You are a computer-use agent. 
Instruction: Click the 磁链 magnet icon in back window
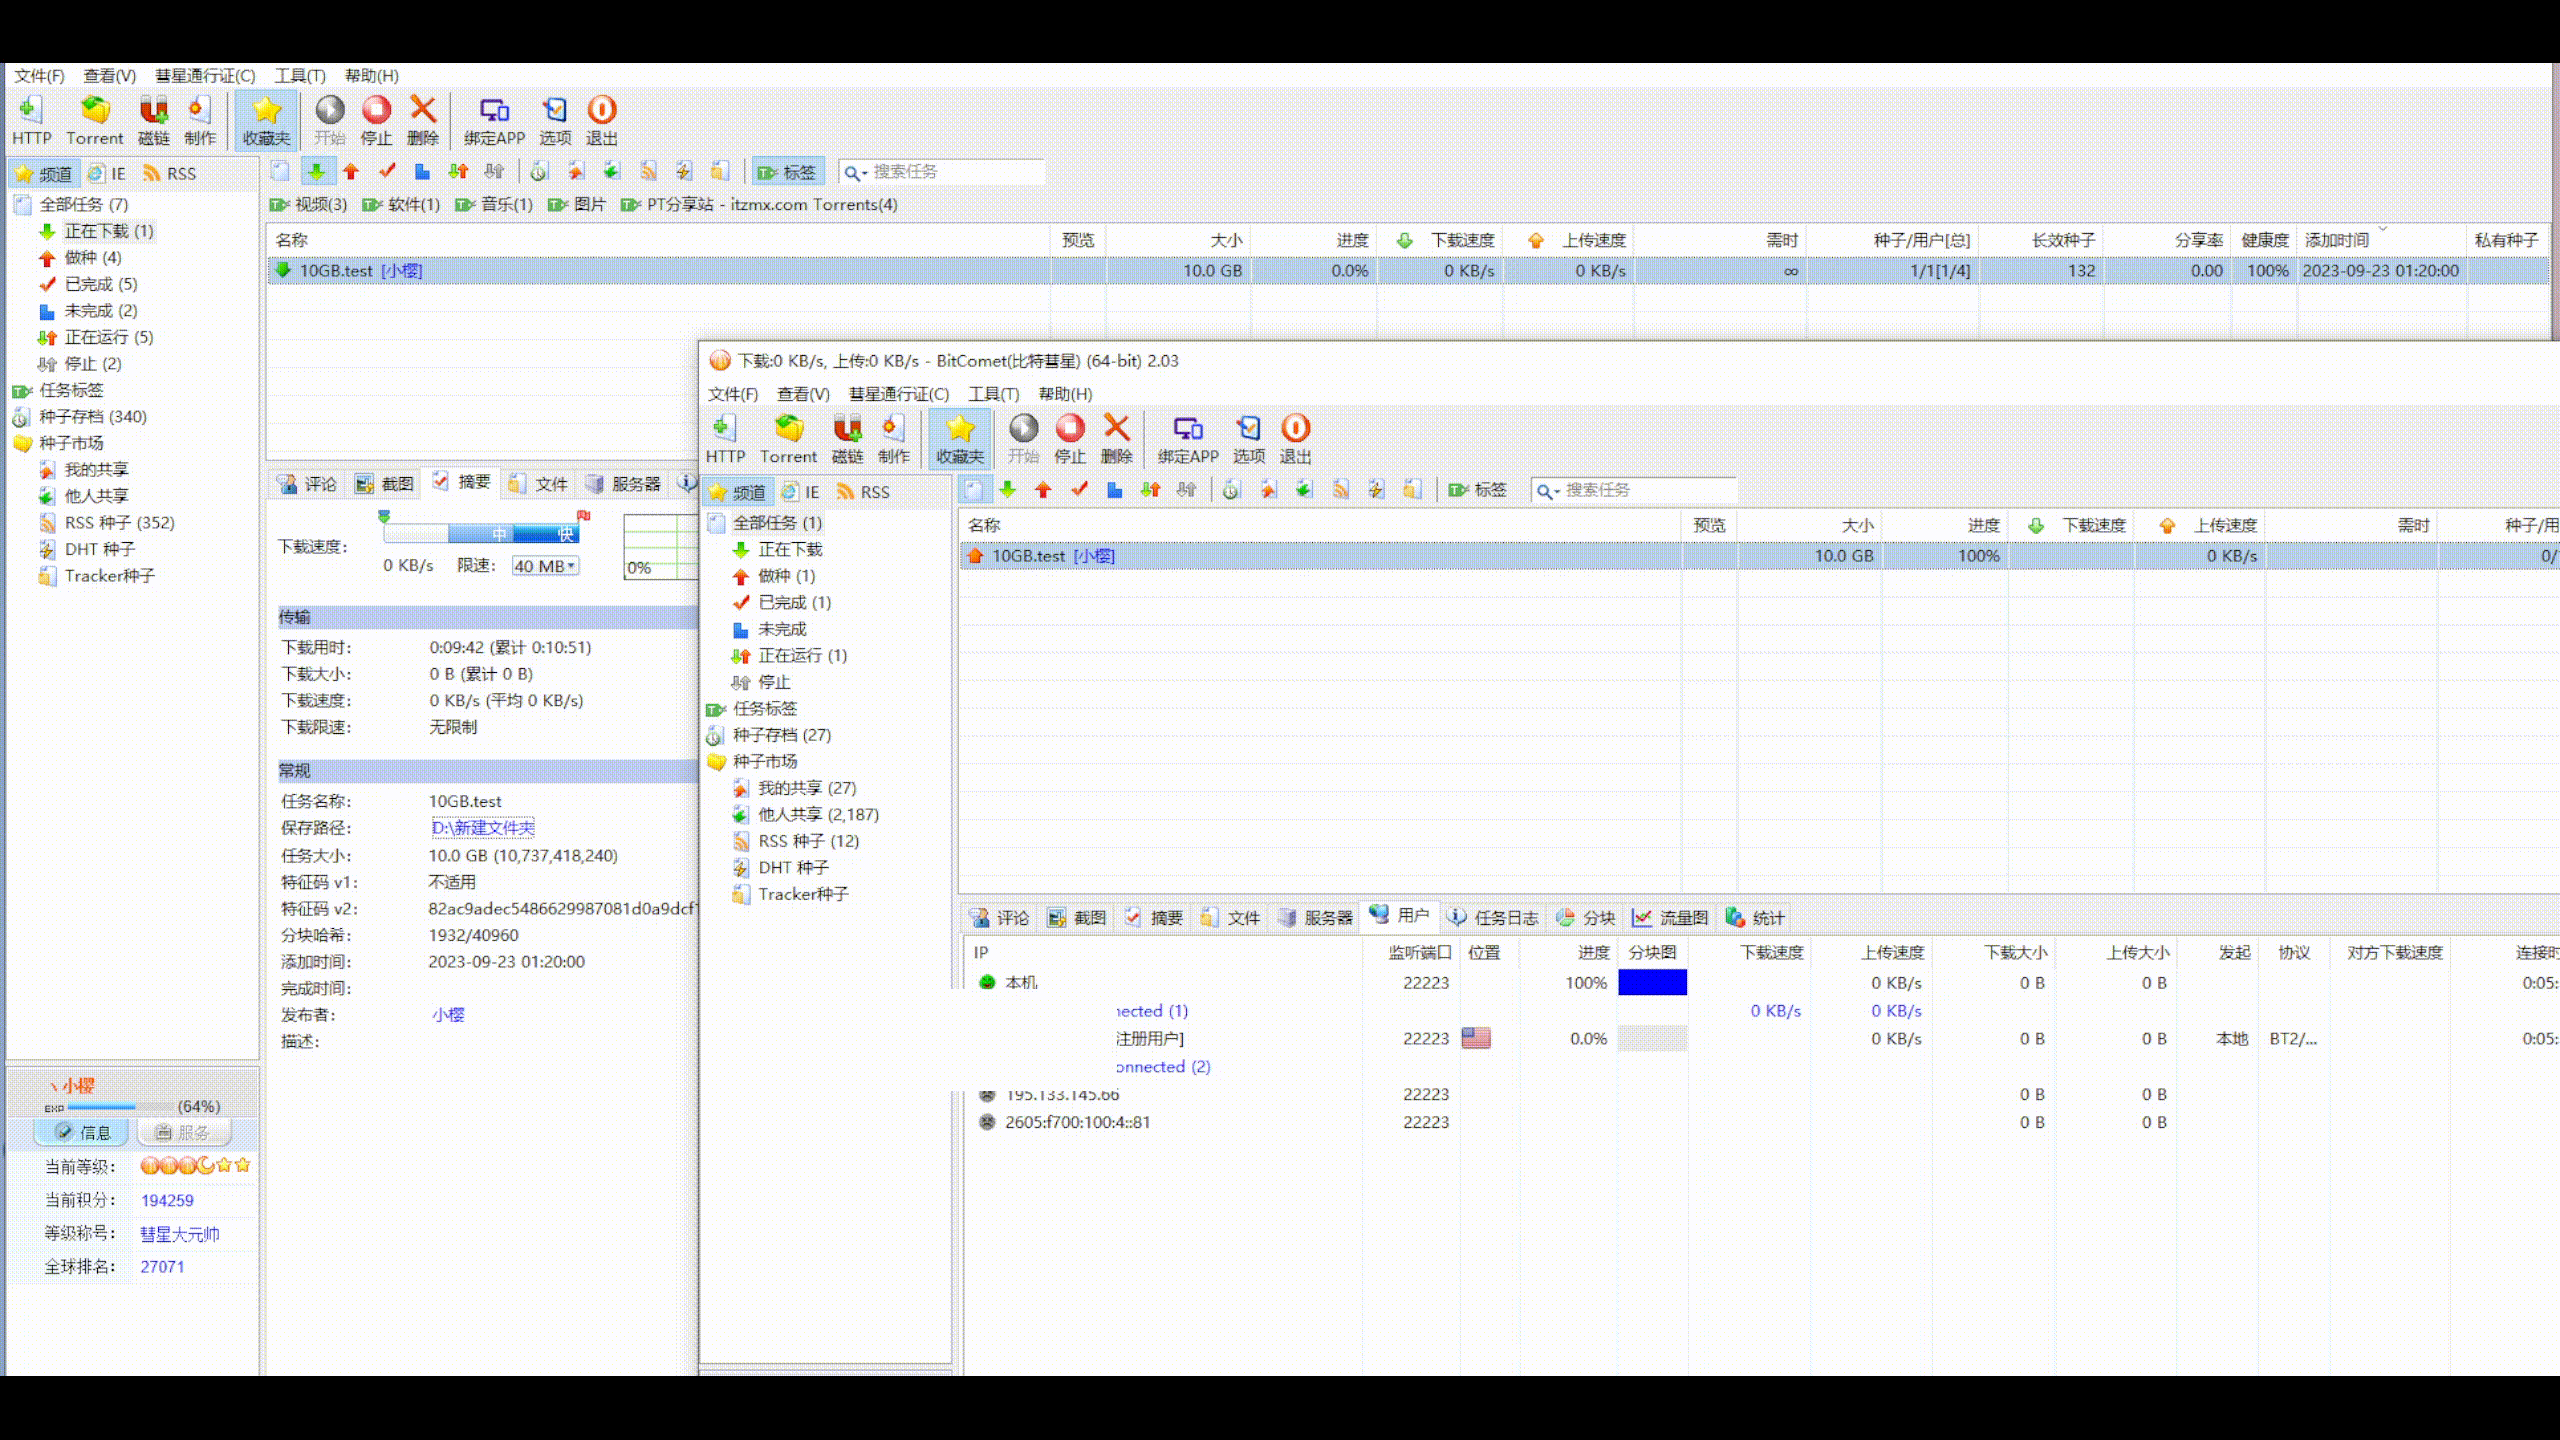point(153,120)
